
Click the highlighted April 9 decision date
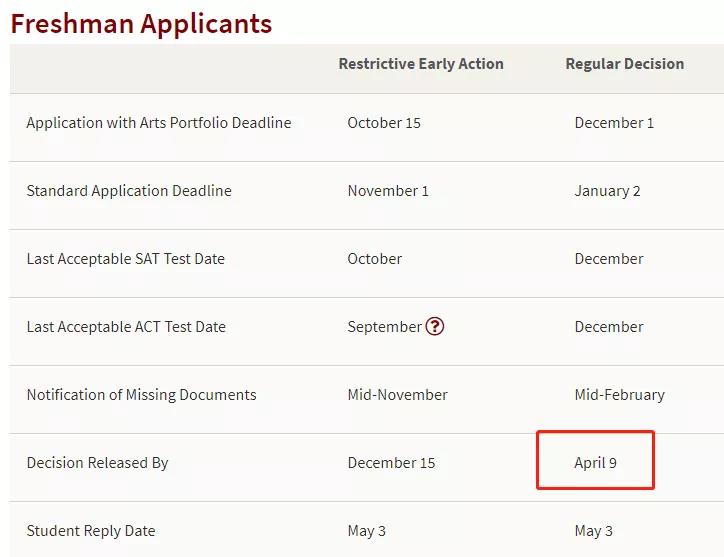[596, 462]
